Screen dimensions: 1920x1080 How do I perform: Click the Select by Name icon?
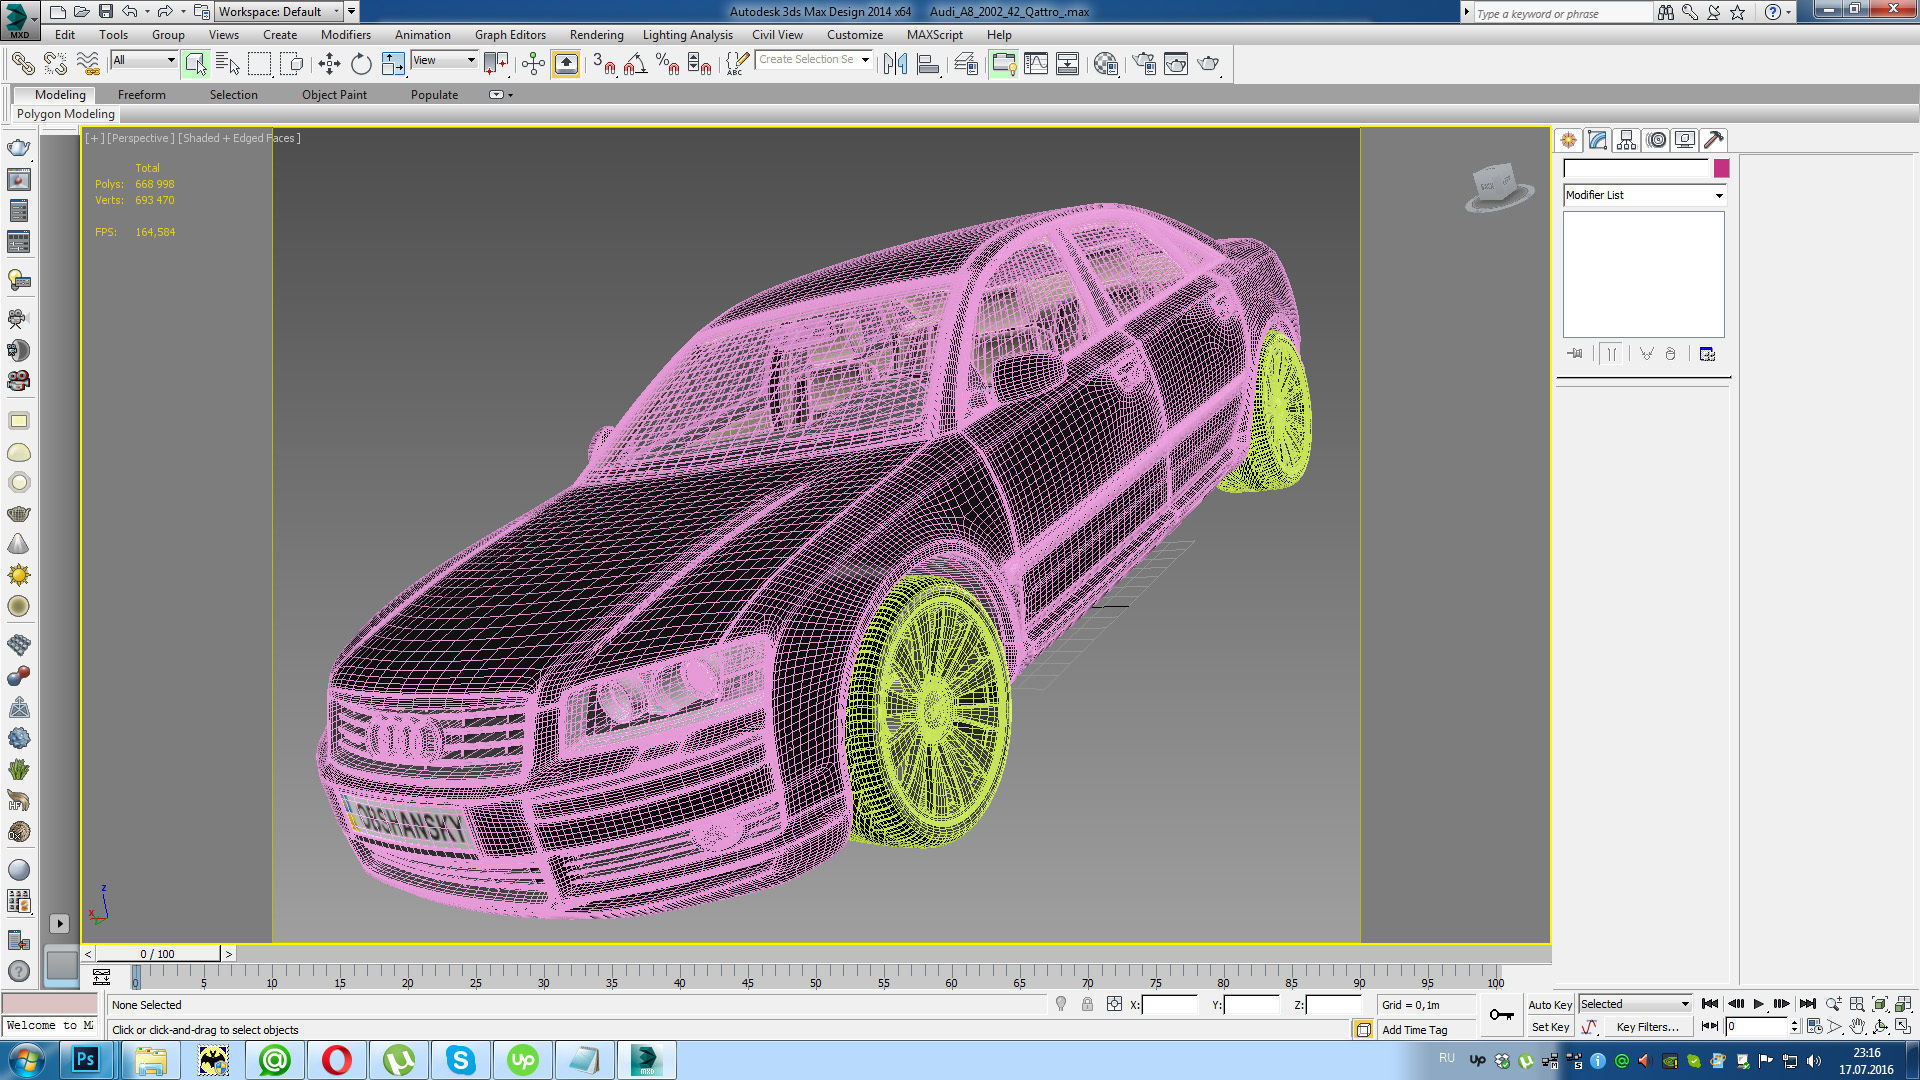pyautogui.click(x=228, y=64)
